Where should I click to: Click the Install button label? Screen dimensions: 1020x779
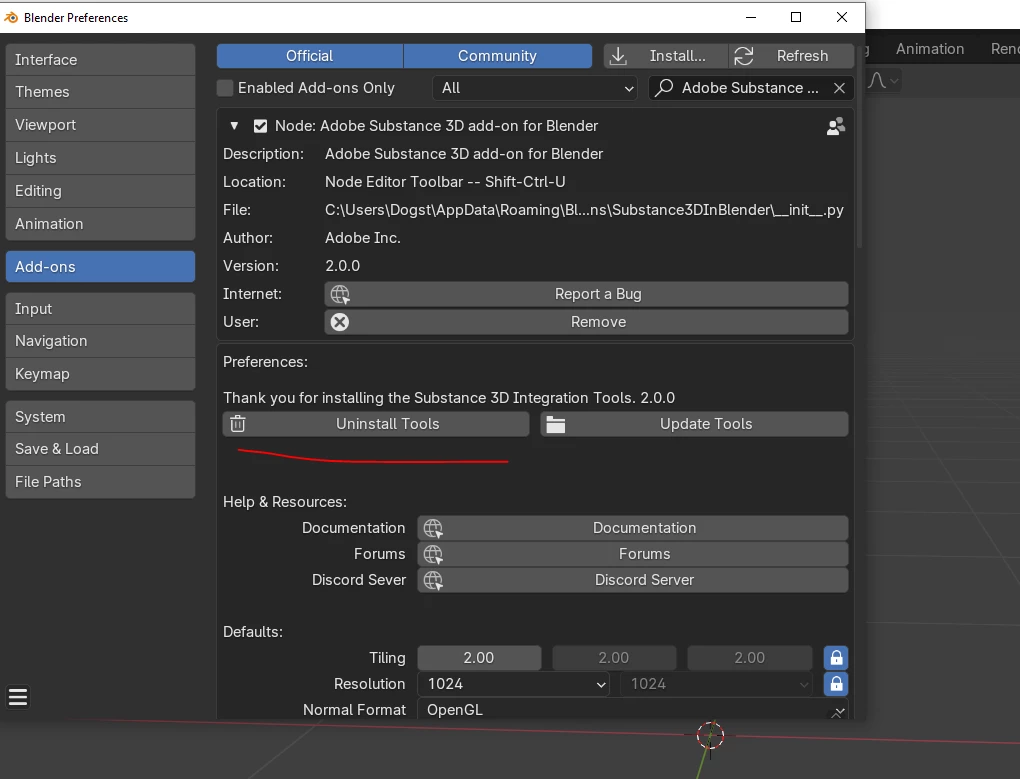click(677, 56)
